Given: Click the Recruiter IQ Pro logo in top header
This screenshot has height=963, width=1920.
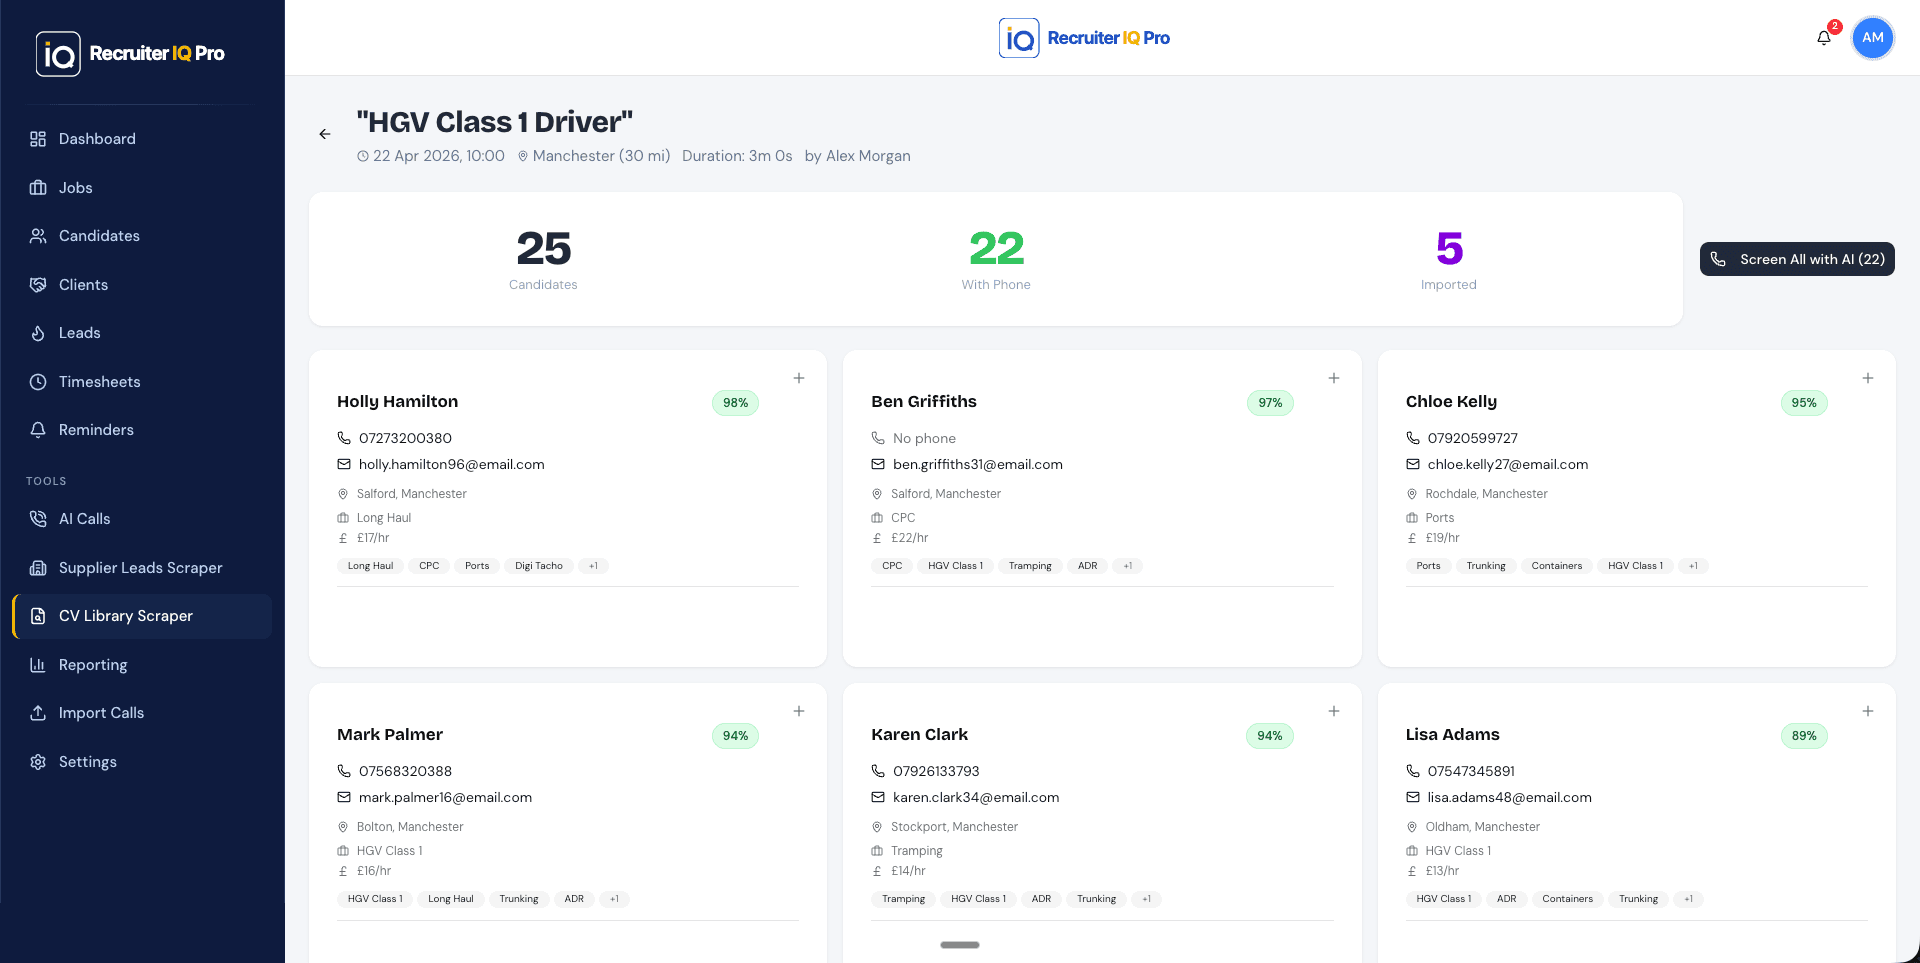Looking at the screenshot, I should point(1084,38).
